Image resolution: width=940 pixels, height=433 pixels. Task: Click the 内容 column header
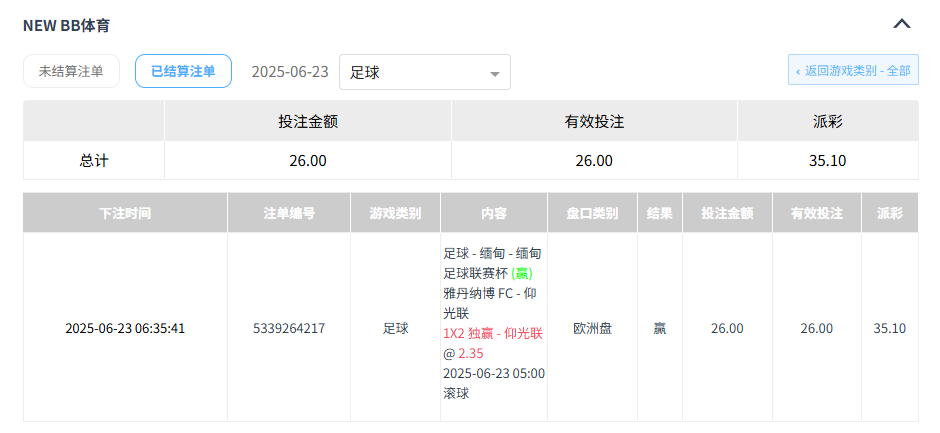click(x=494, y=213)
